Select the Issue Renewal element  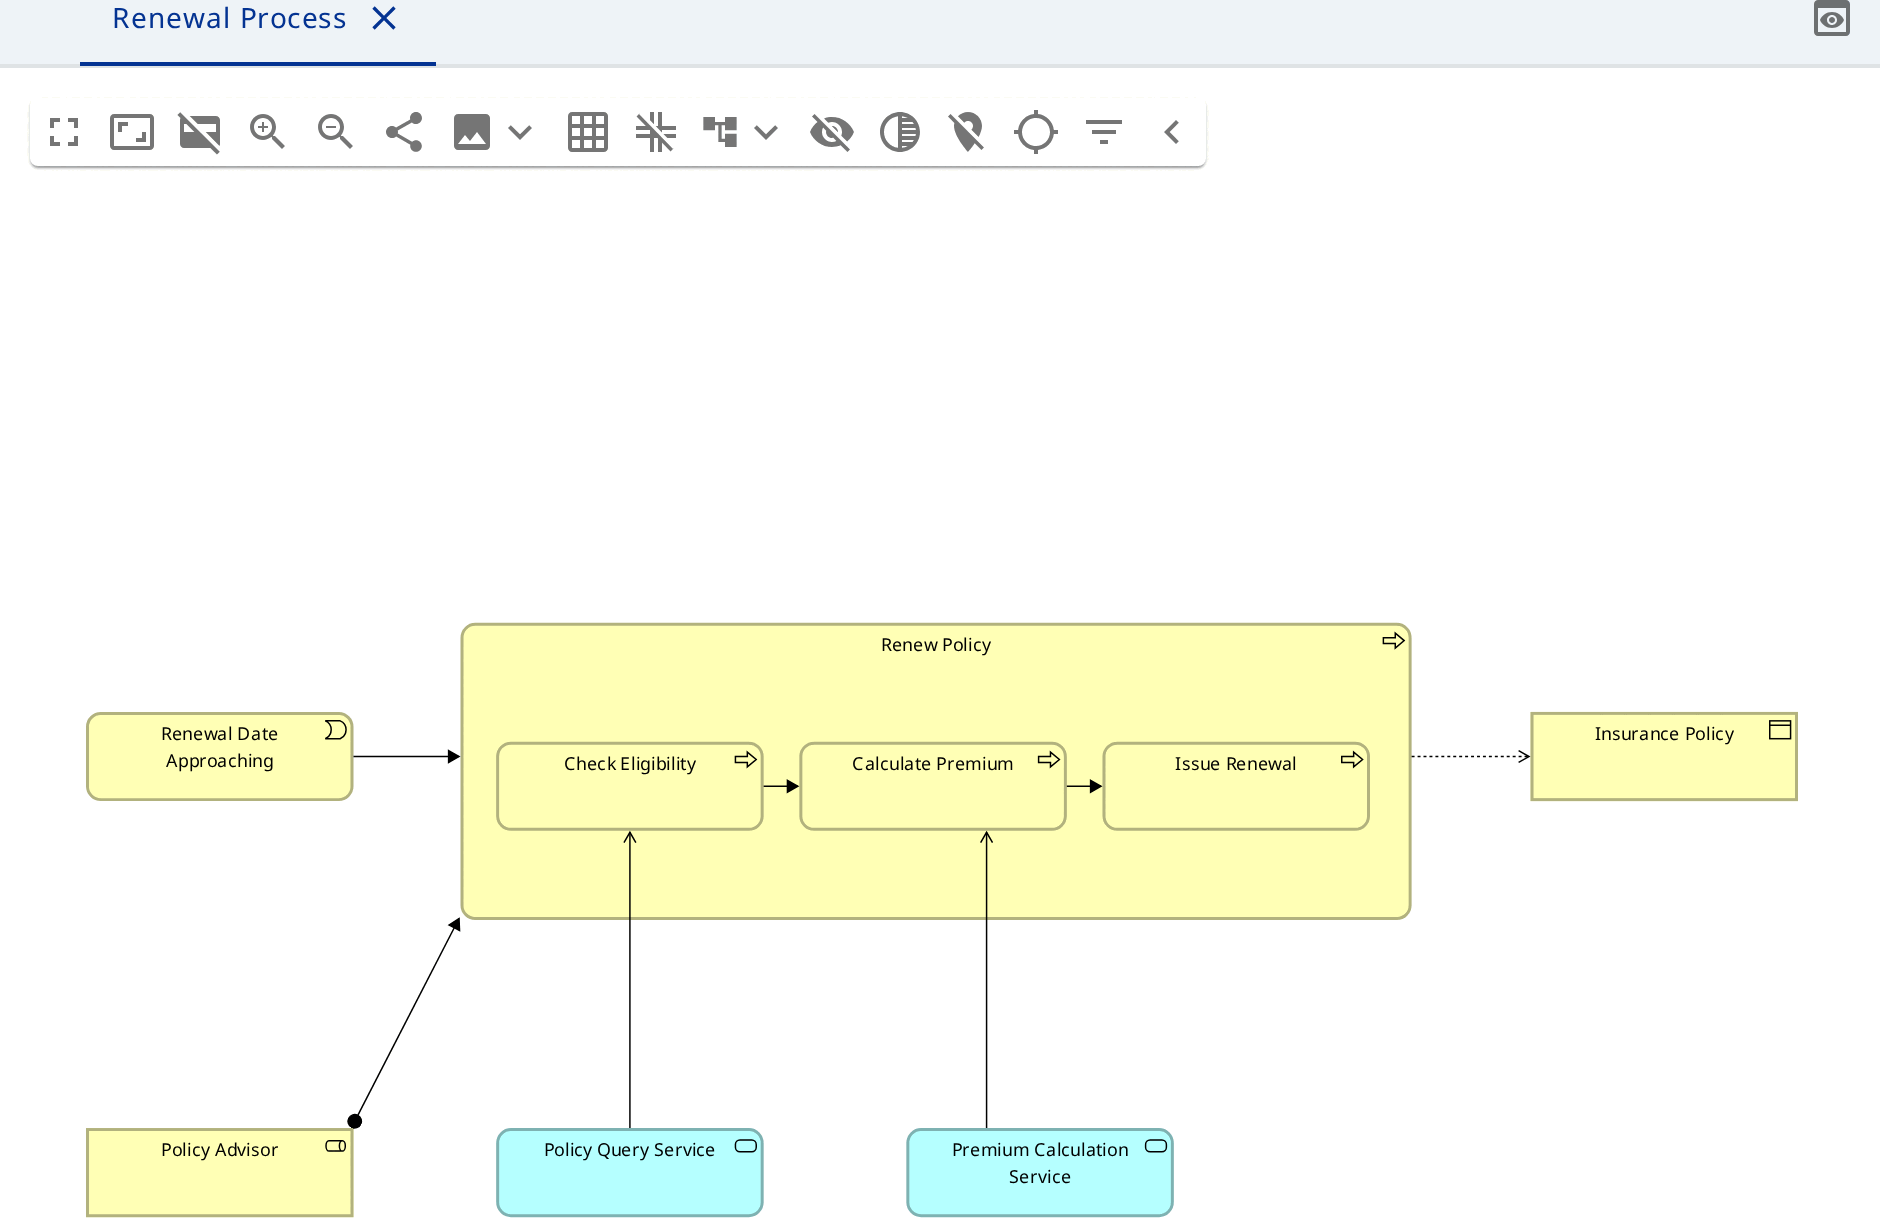[x=1236, y=786]
